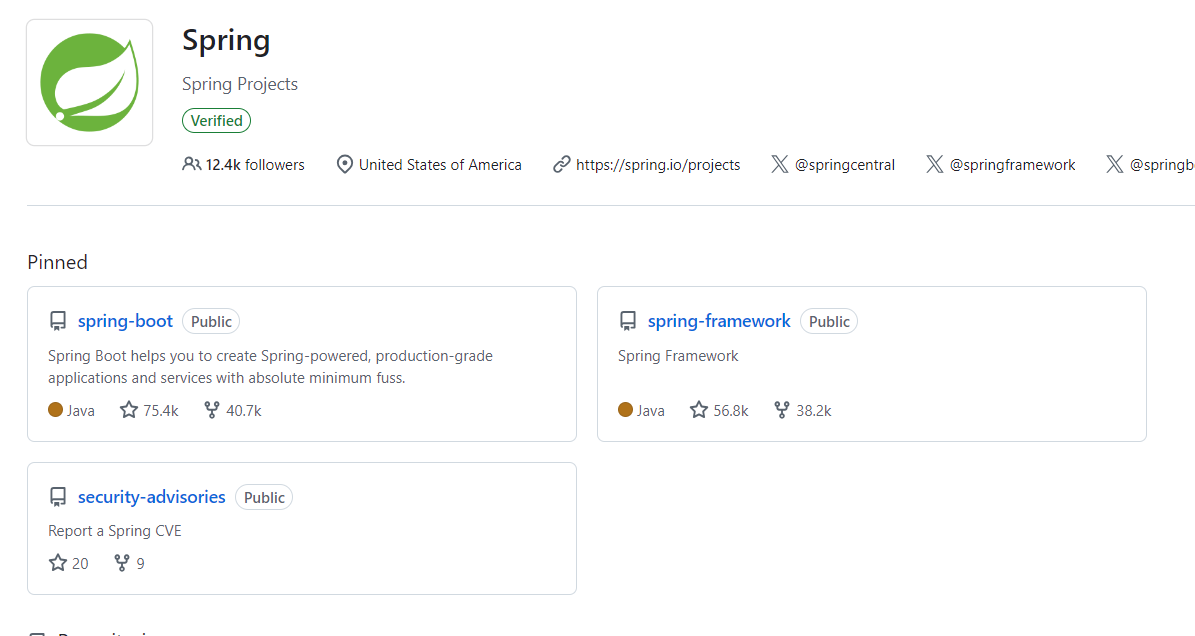The height and width of the screenshot is (636, 1195).
Task: Click the 'Spring Framework' description text
Action: coord(678,356)
